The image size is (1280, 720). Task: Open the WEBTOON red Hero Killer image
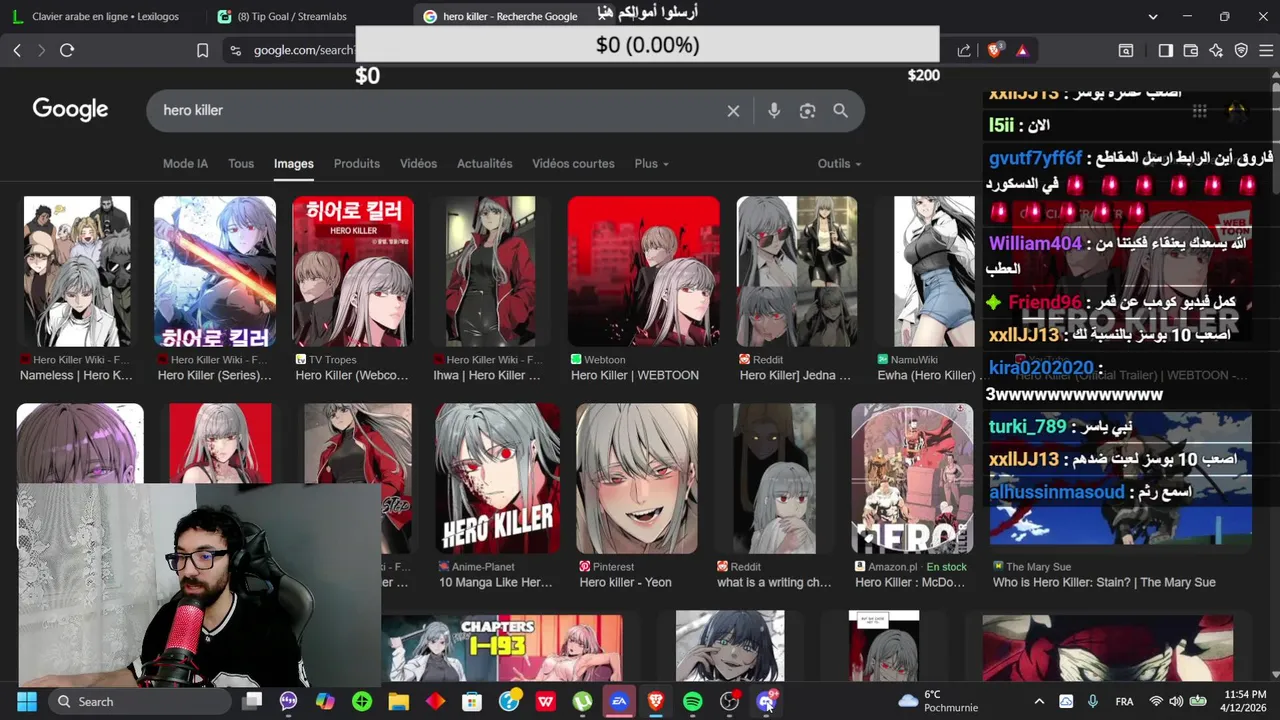tap(643, 271)
